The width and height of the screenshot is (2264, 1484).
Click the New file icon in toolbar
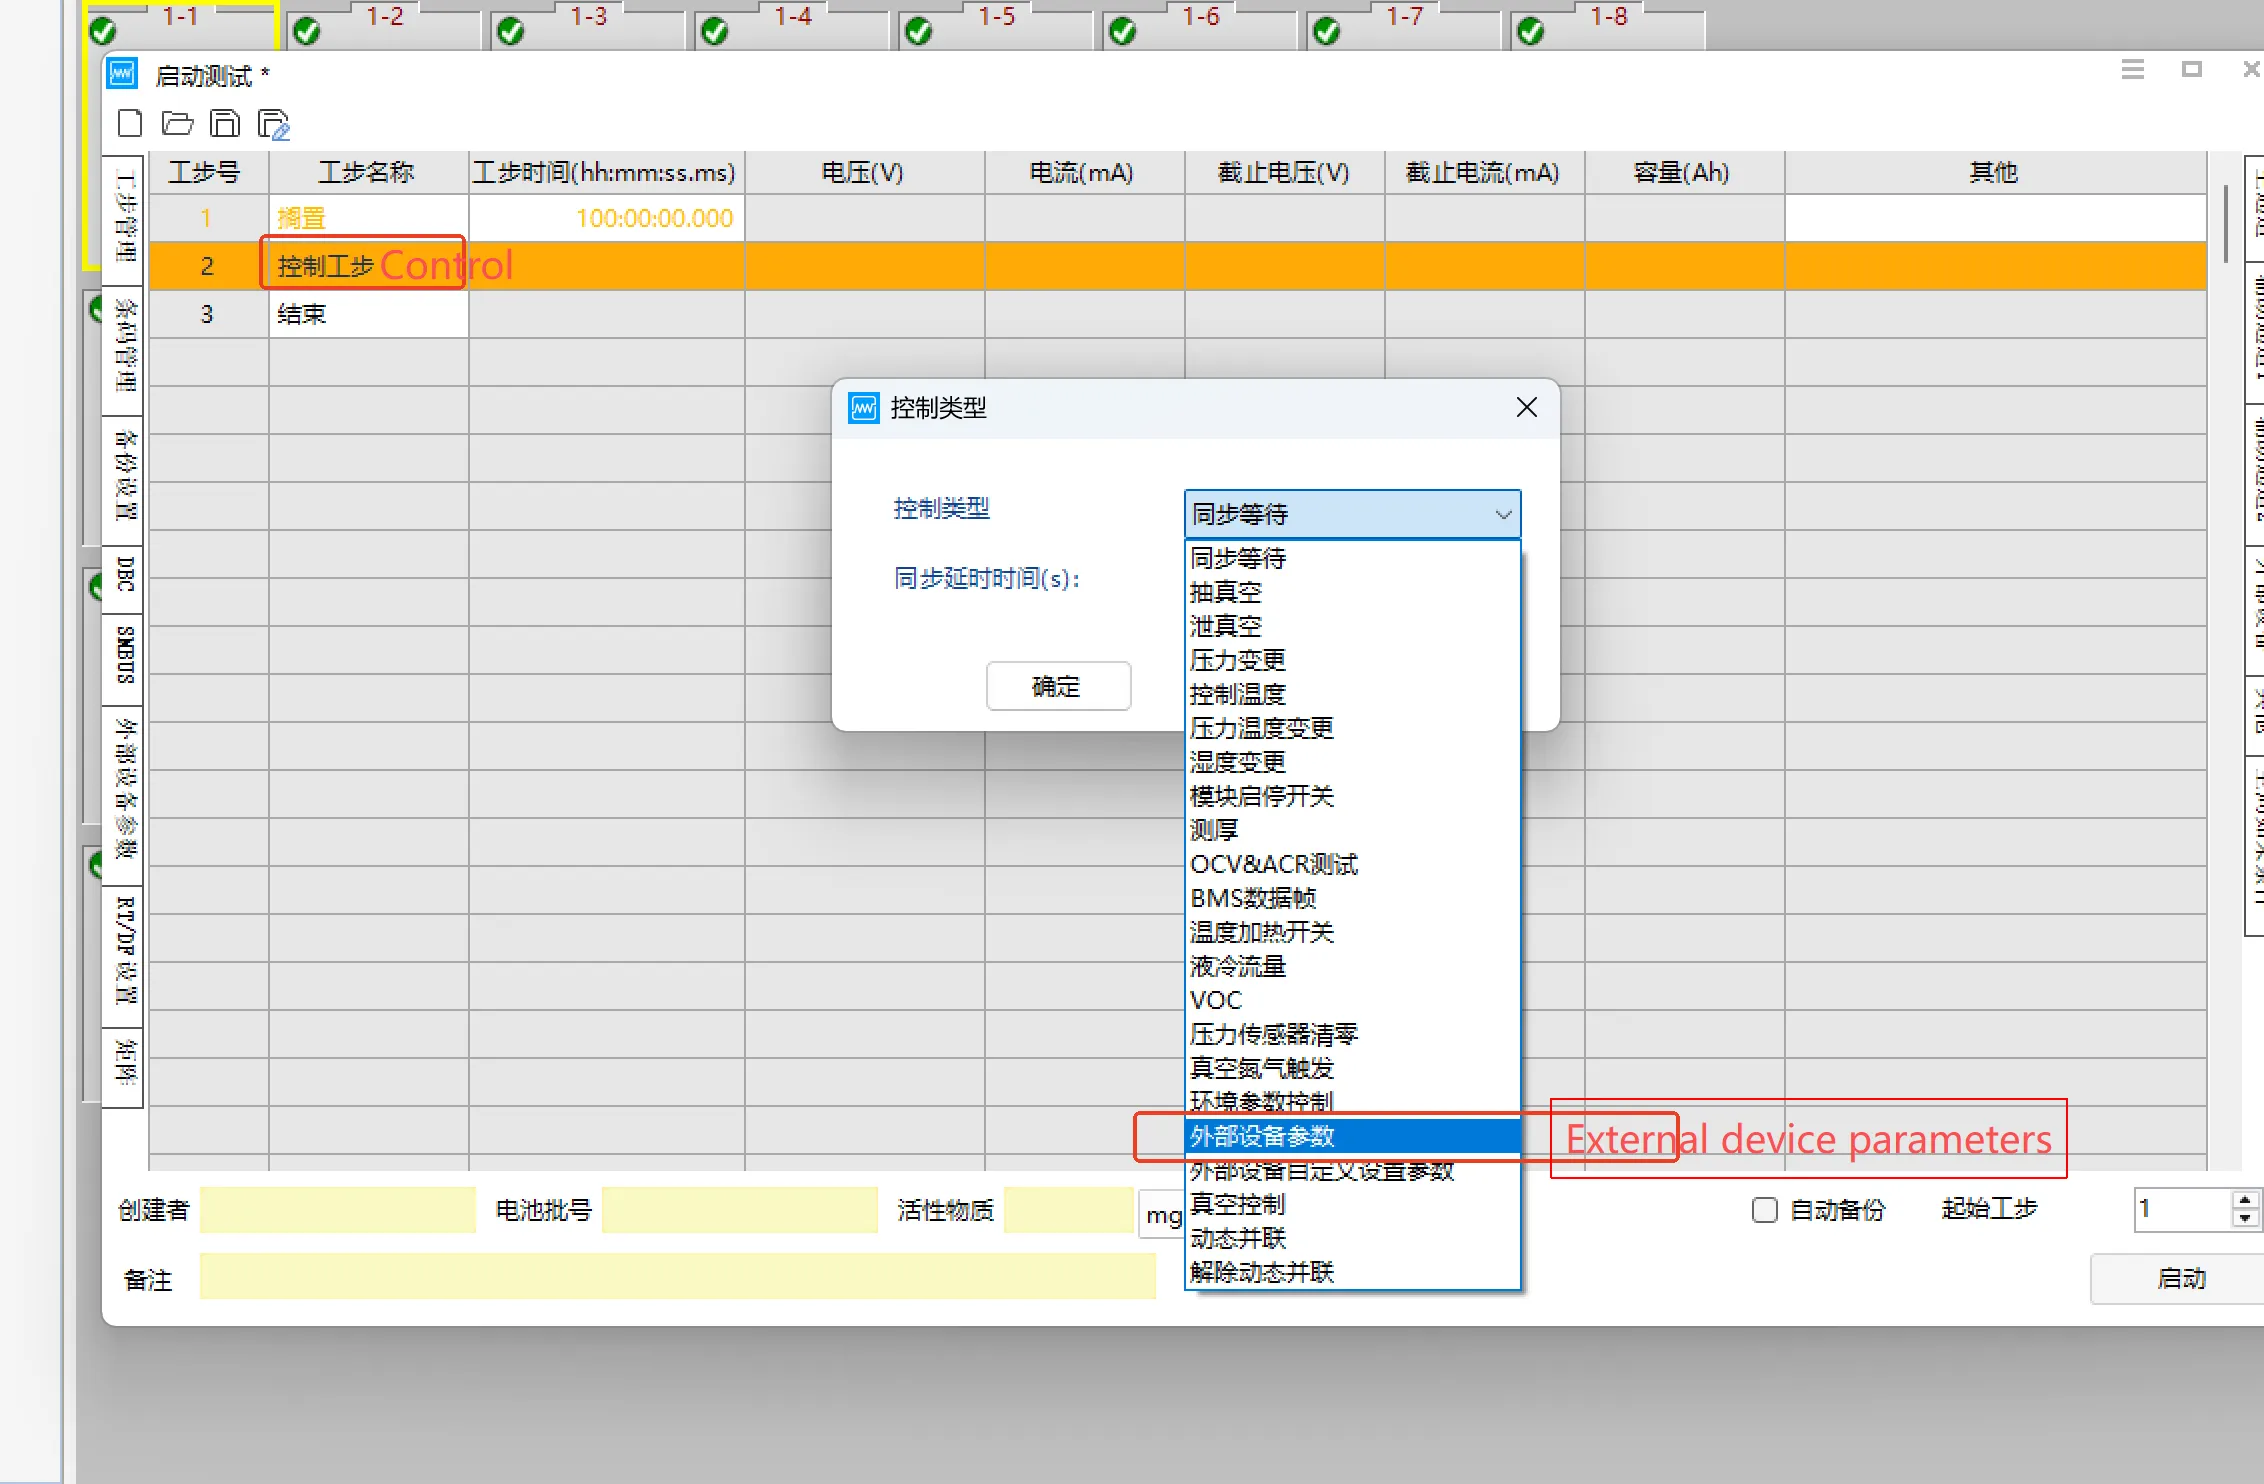(130, 123)
